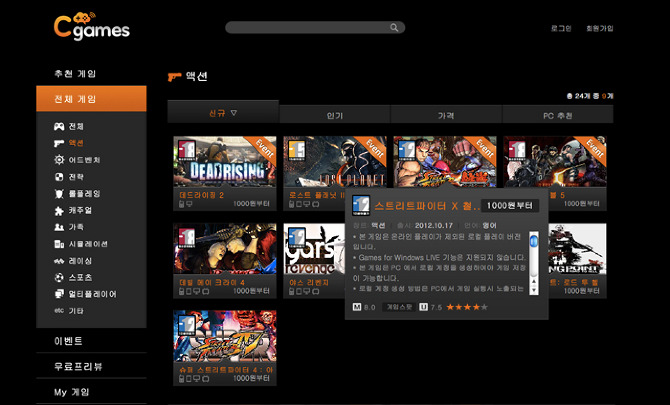This screenshot has height=405, width=670.
Task: Click the 24개 중 9개 count text
Action: point(590,96)
